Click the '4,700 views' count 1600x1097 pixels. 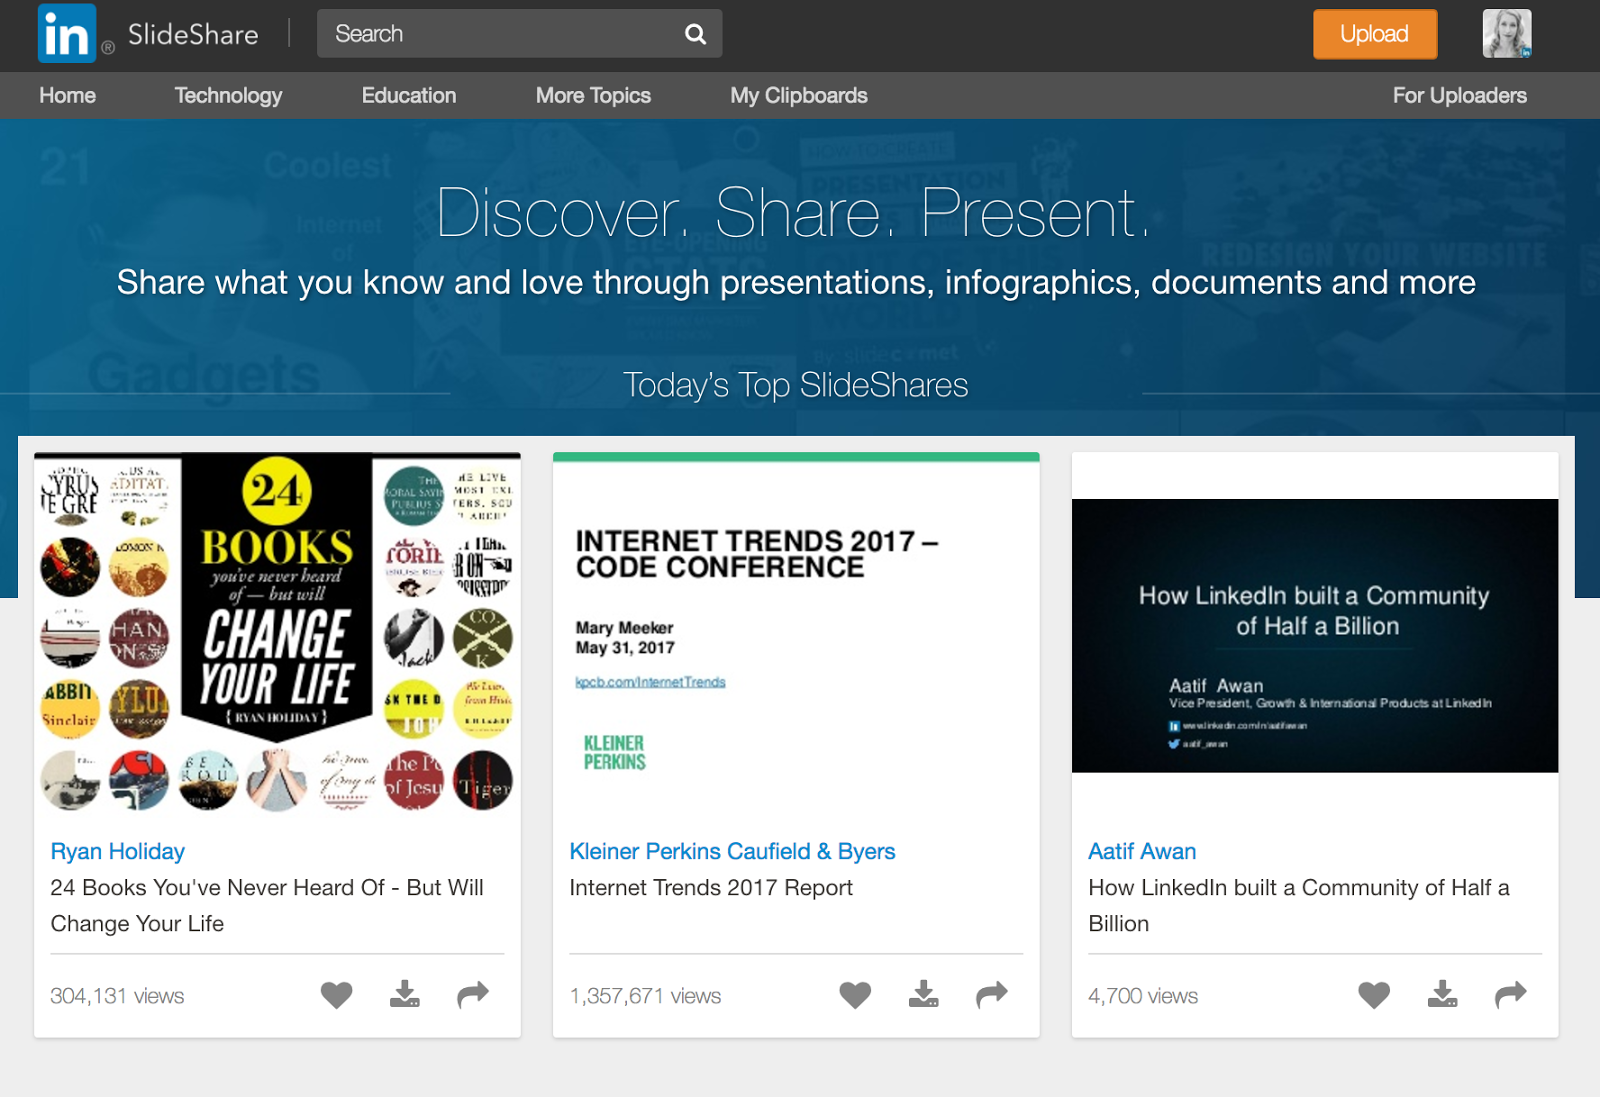[x=1143, y=996]
